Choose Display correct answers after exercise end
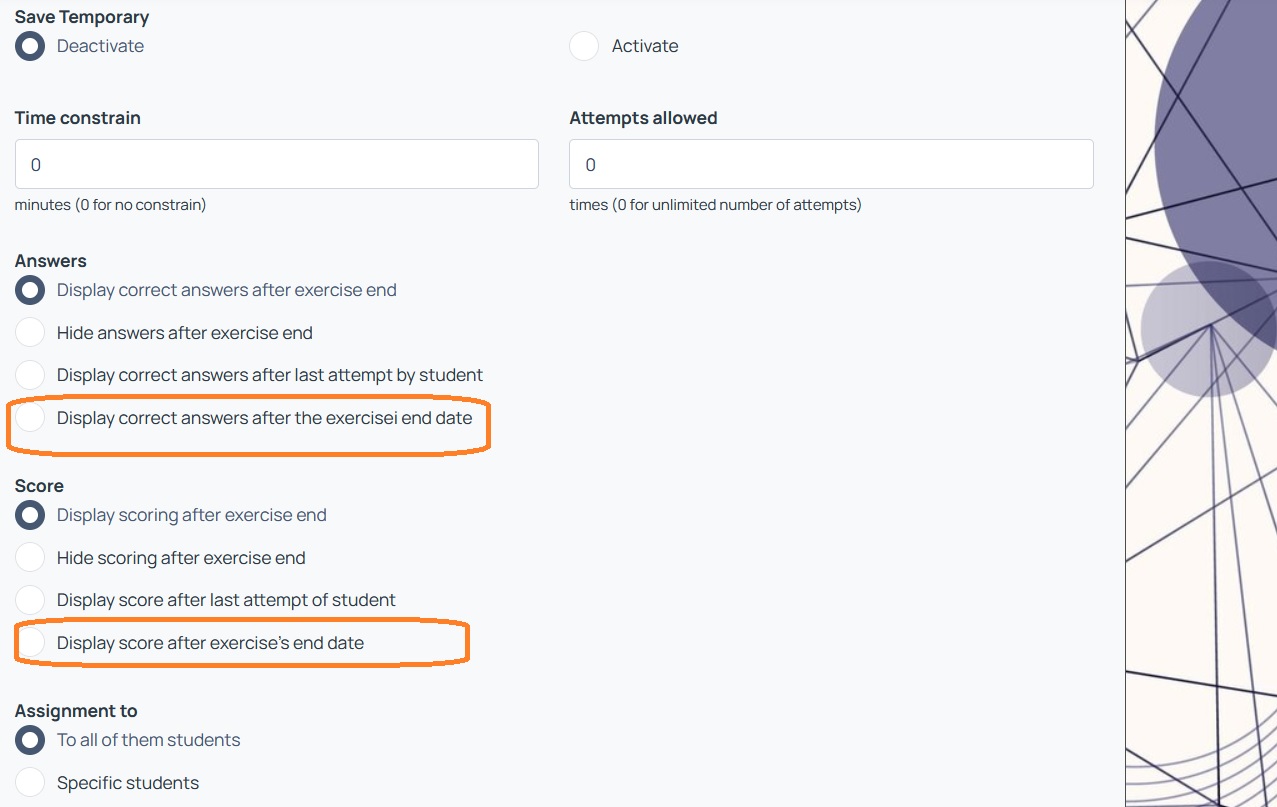The height and width of the screenshot is (807, 1277). coord(30,290)
